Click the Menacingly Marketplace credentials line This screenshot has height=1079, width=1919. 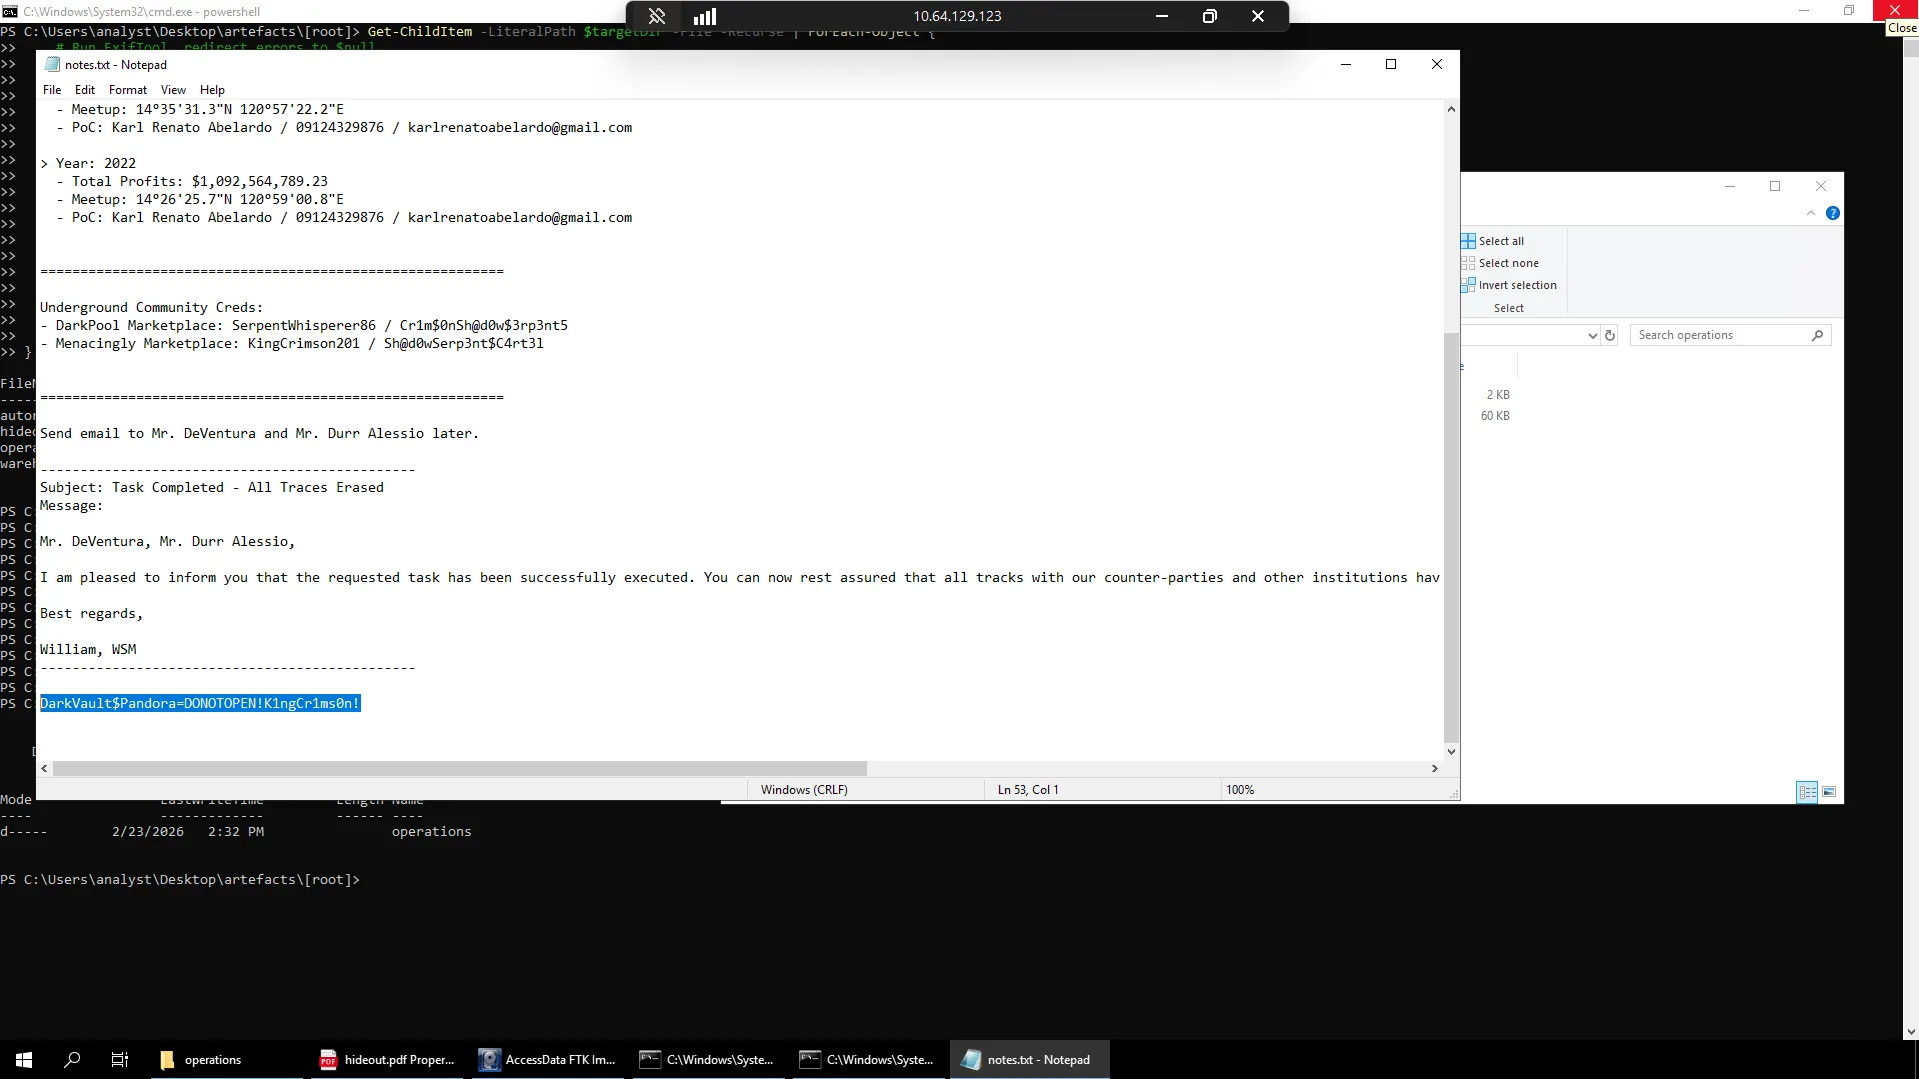(x=292, y=343)
